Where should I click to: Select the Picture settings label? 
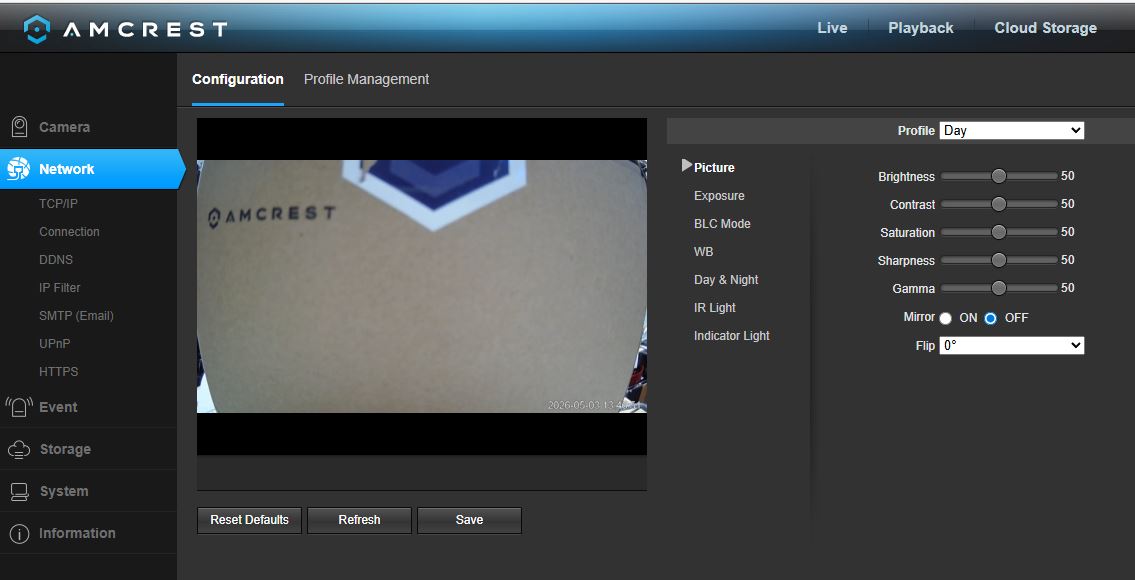pyautogui.click(x=714, y=167)
